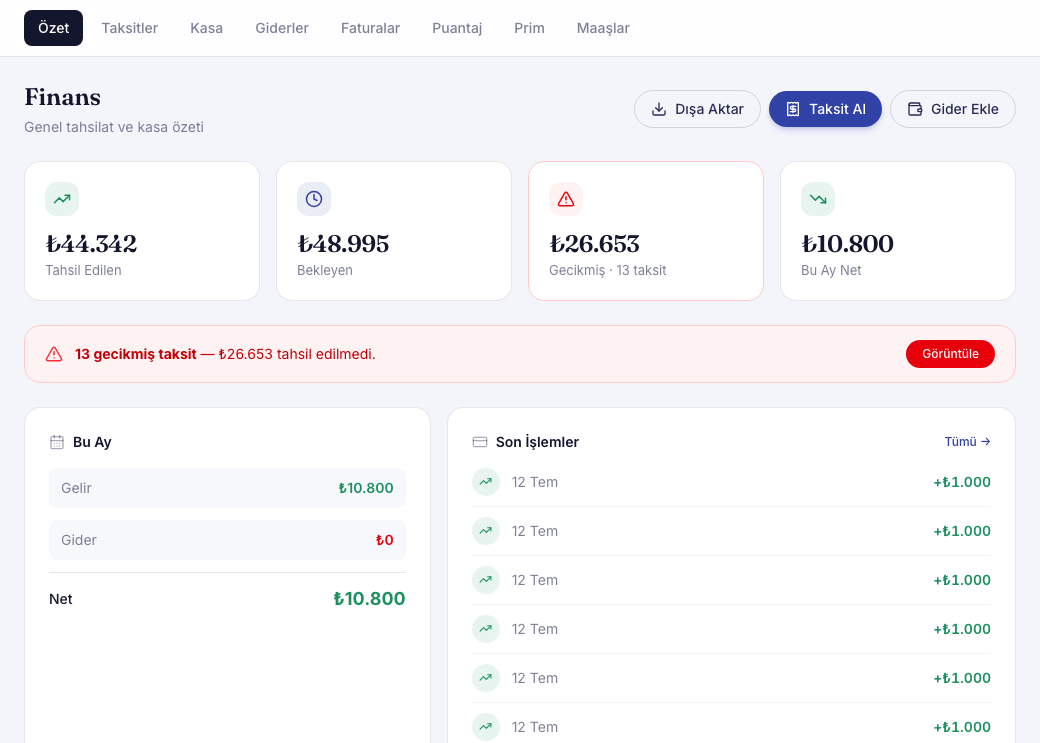1040x743 pixels.
Task: Click the "Bu Ay" panel title
Action: [92, 442]
